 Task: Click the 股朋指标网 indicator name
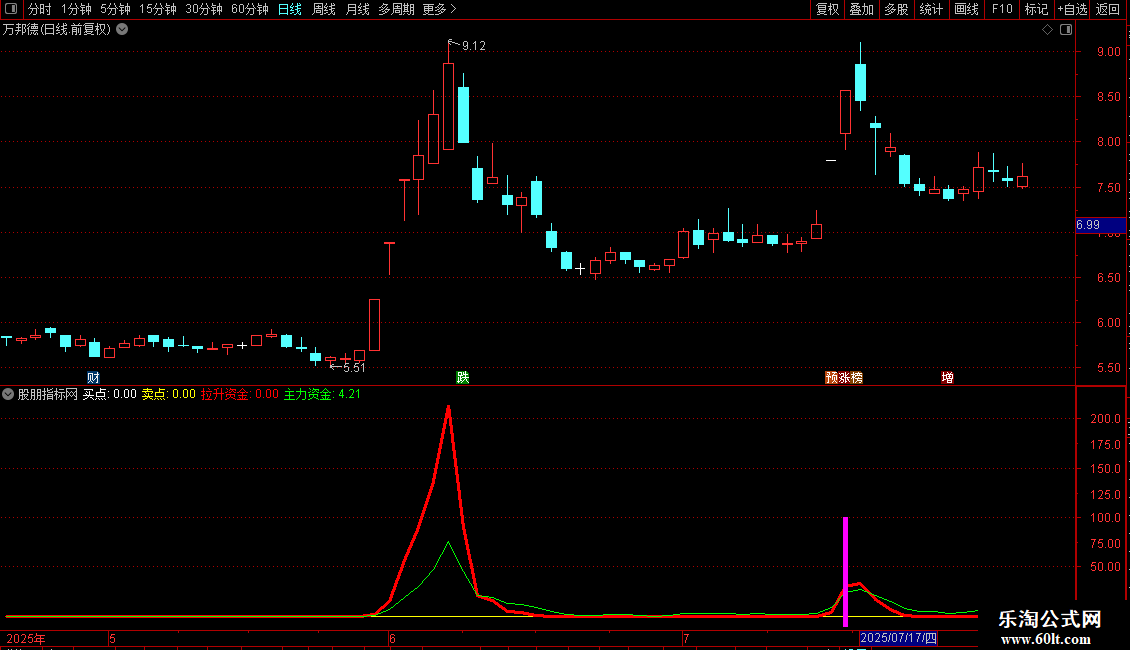(x=48, y=394)
